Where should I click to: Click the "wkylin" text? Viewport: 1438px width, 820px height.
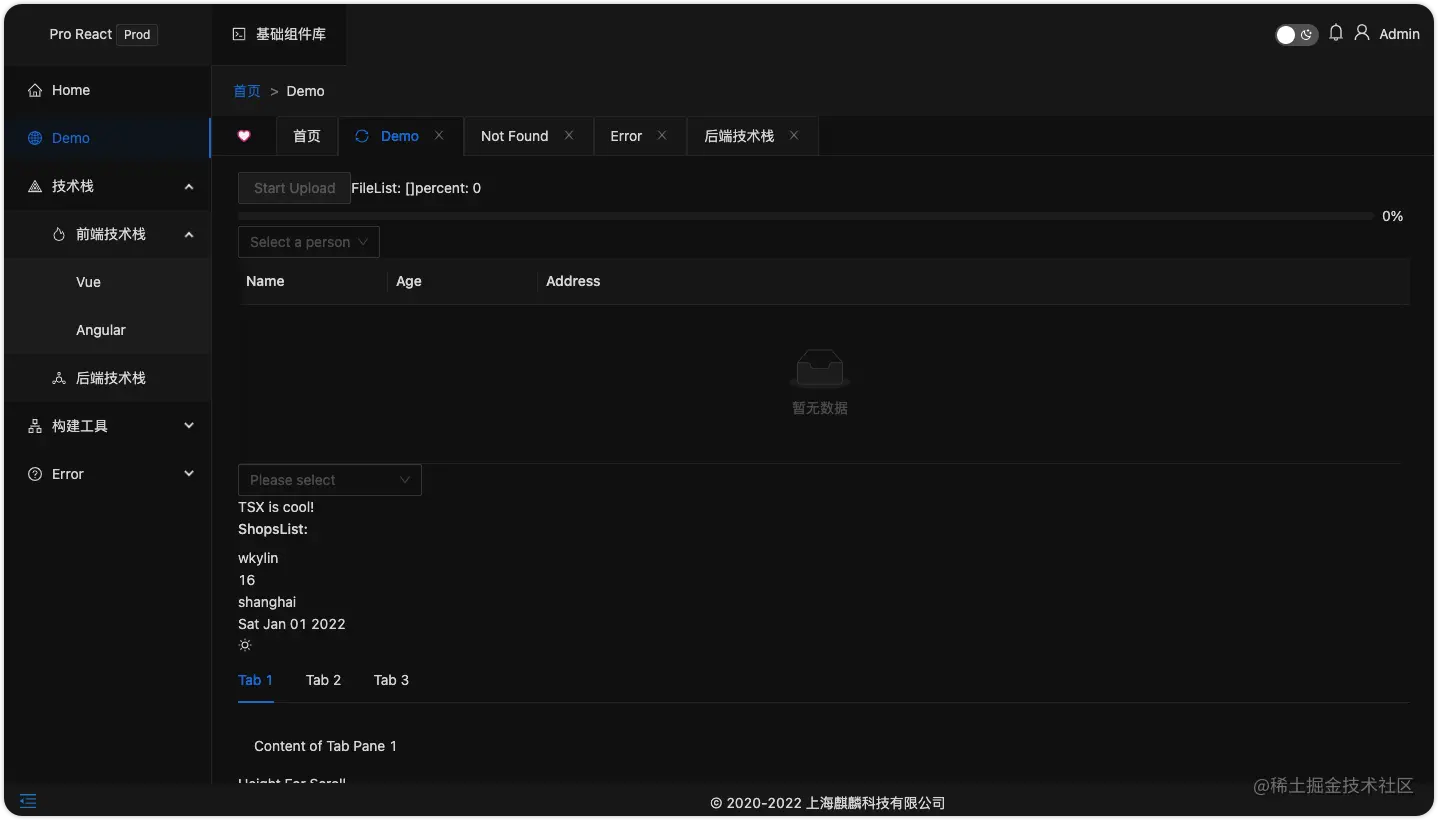coord(258,558)
